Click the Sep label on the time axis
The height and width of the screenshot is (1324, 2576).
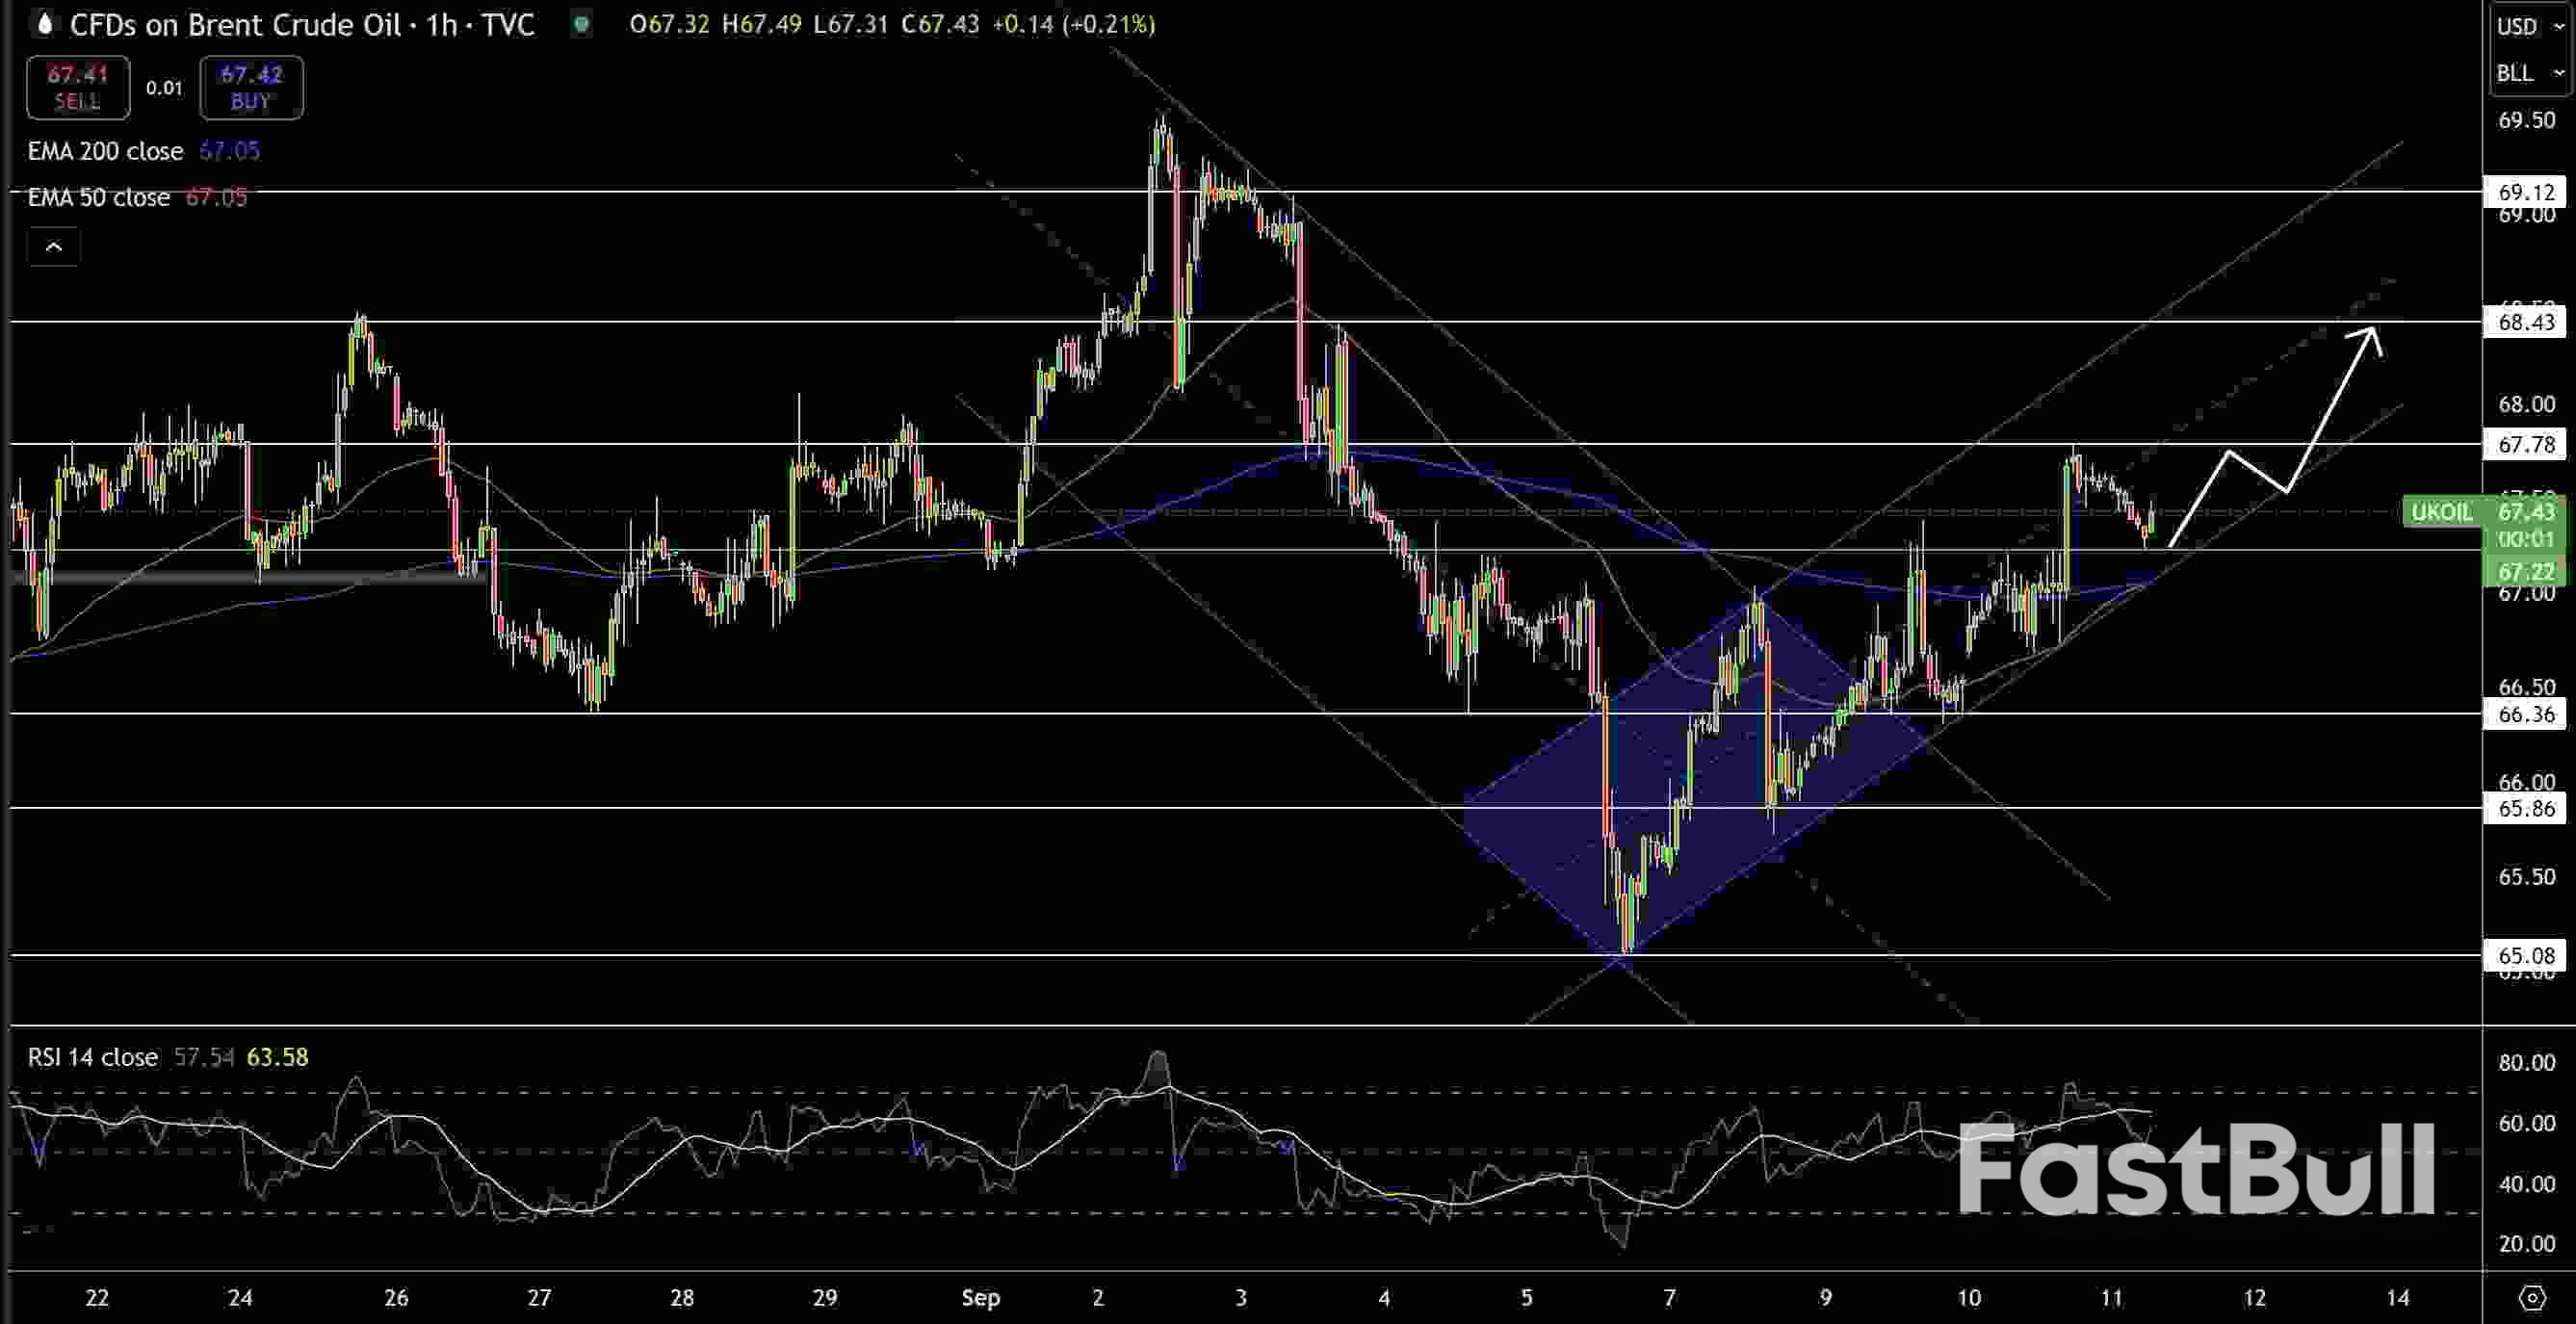tap(983, 1297)
